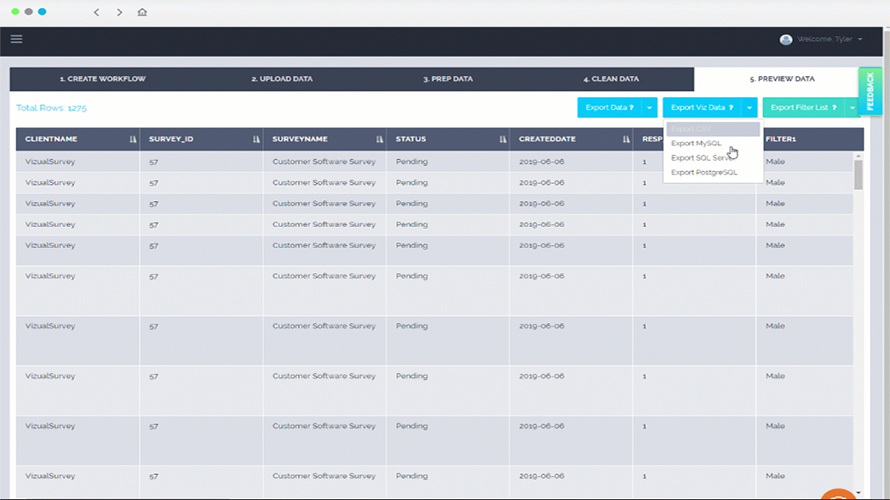Image resolution: width=890 pixels, height=500 pixels.
Task: Sort by CLIENTNAME column sort icon
Action: (132, 139)
